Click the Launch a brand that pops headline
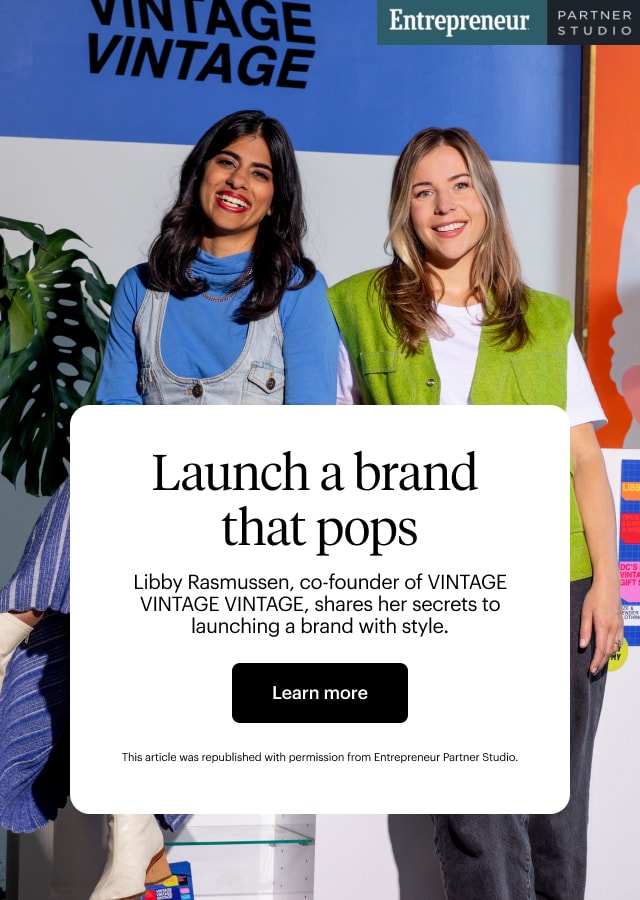 tap(315, 500)
